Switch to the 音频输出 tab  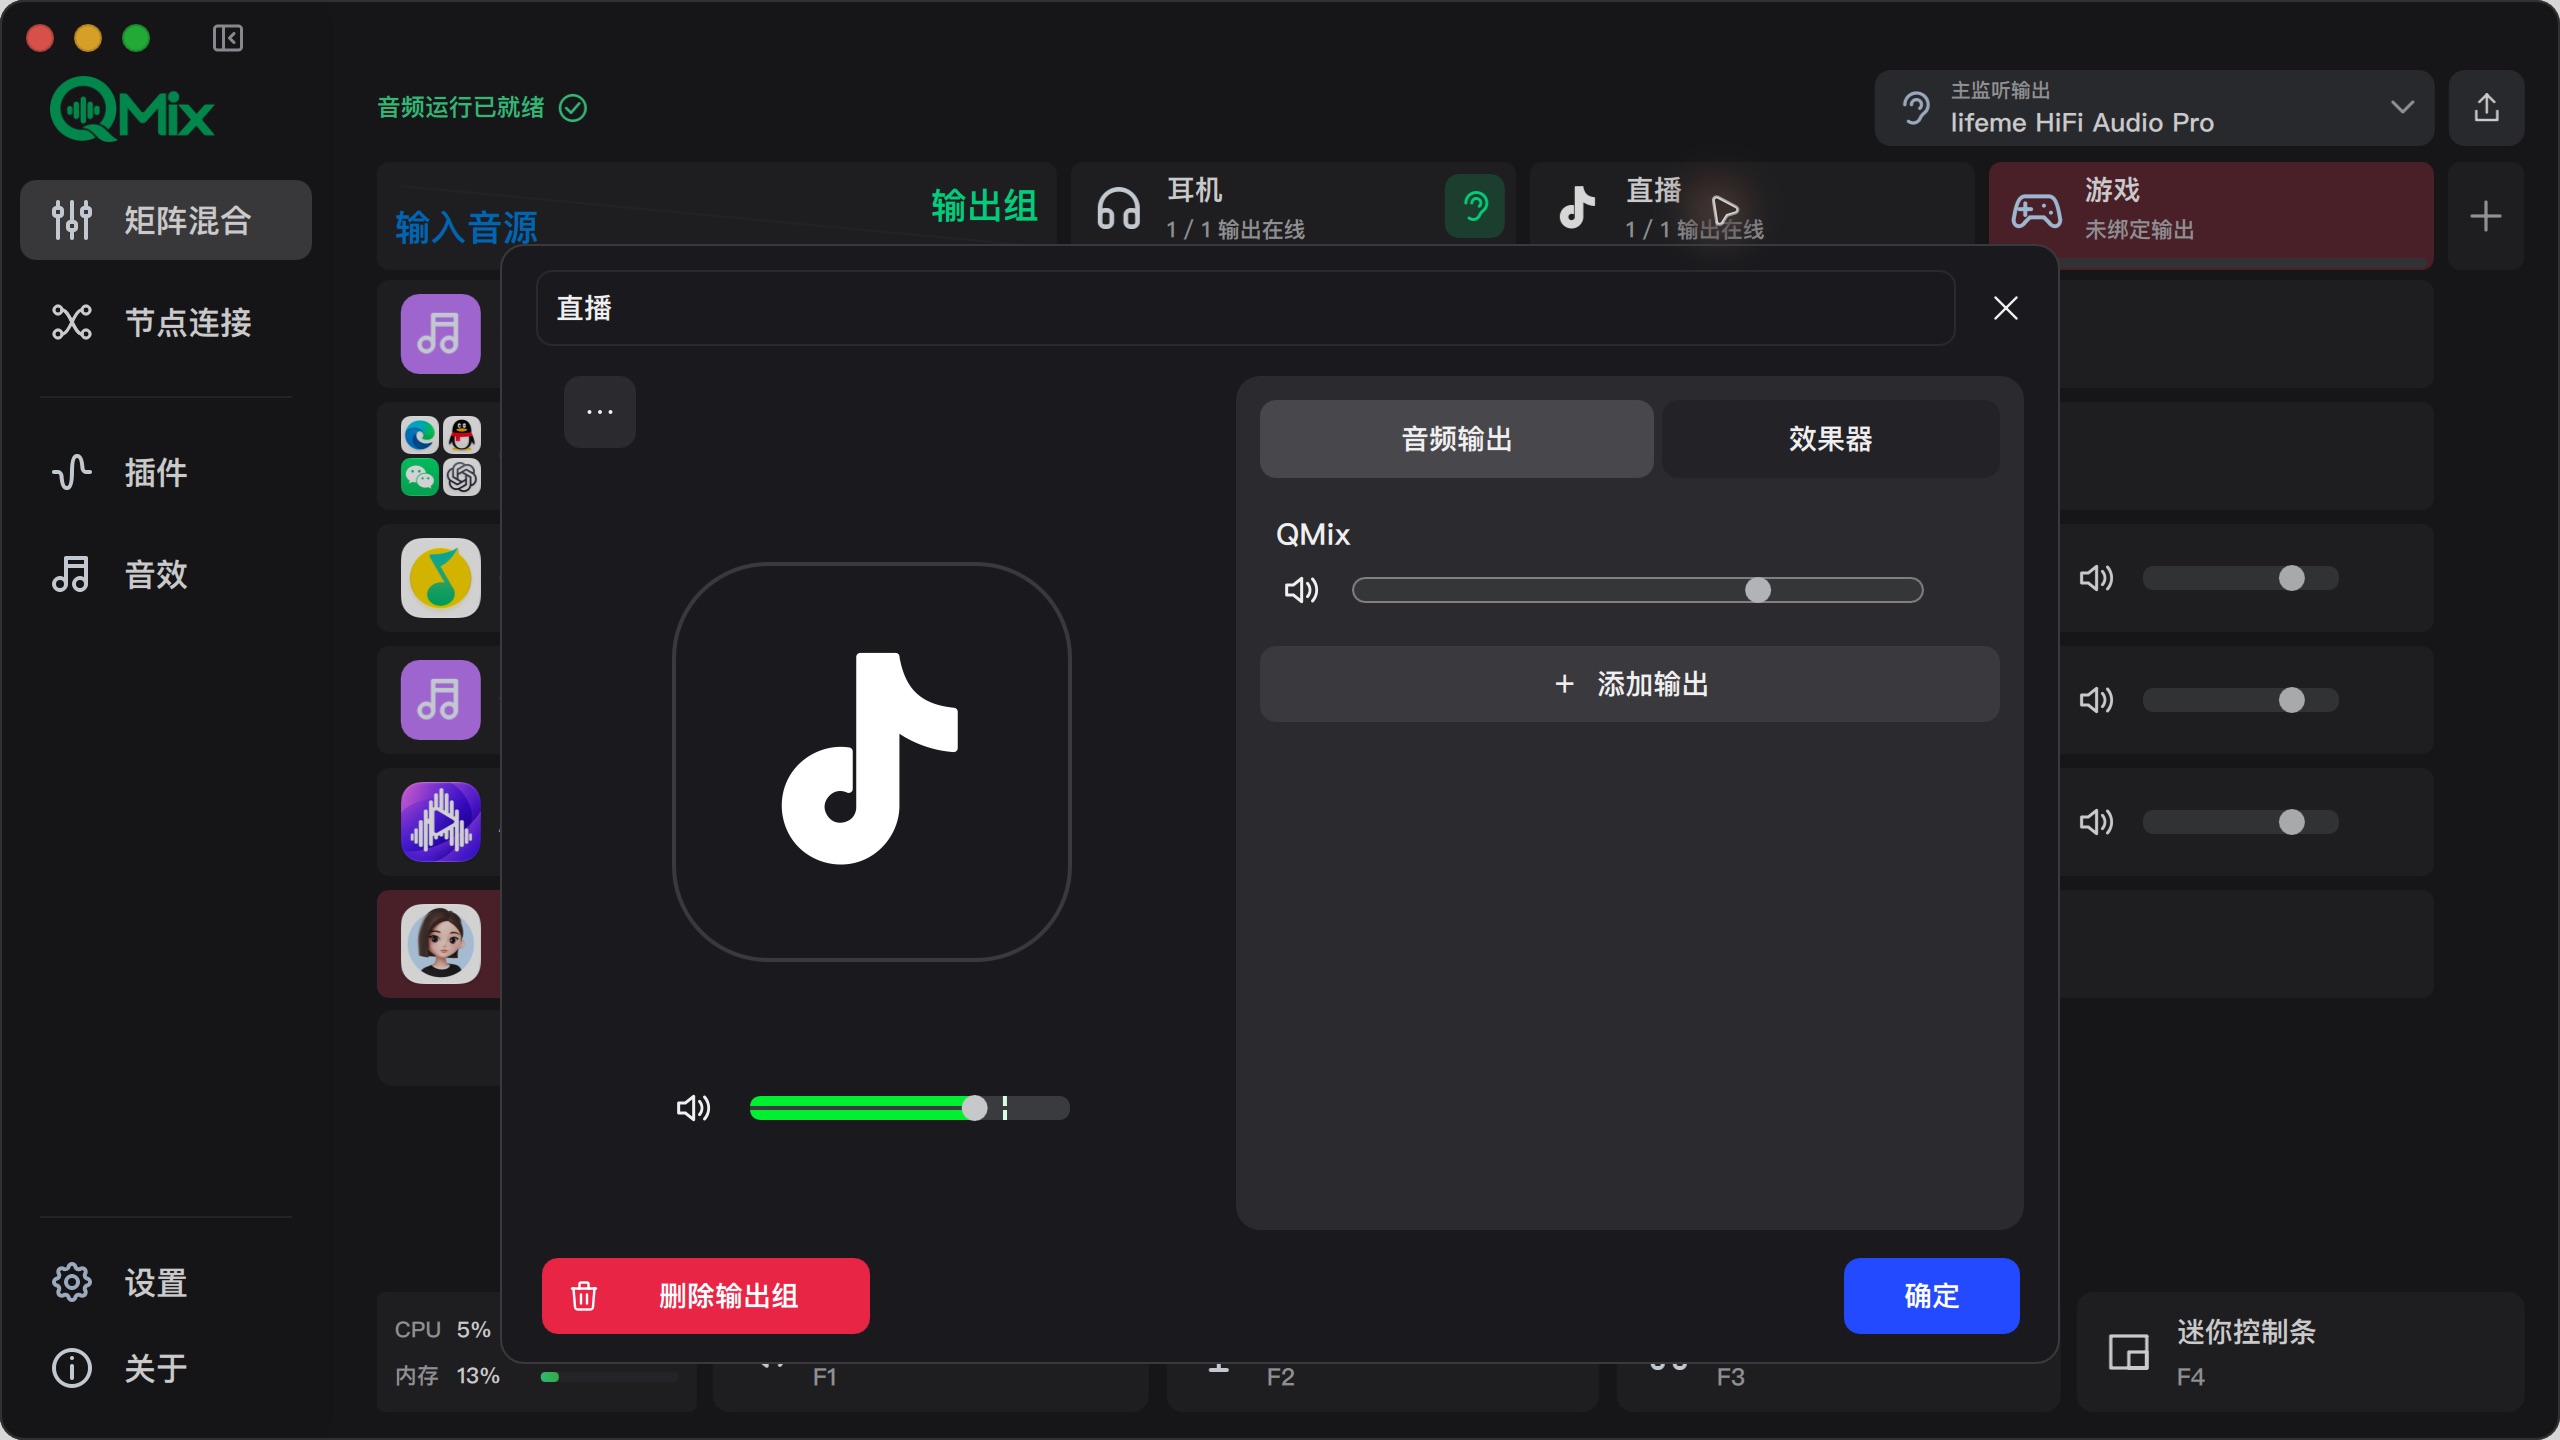(x=1456, y=439)
